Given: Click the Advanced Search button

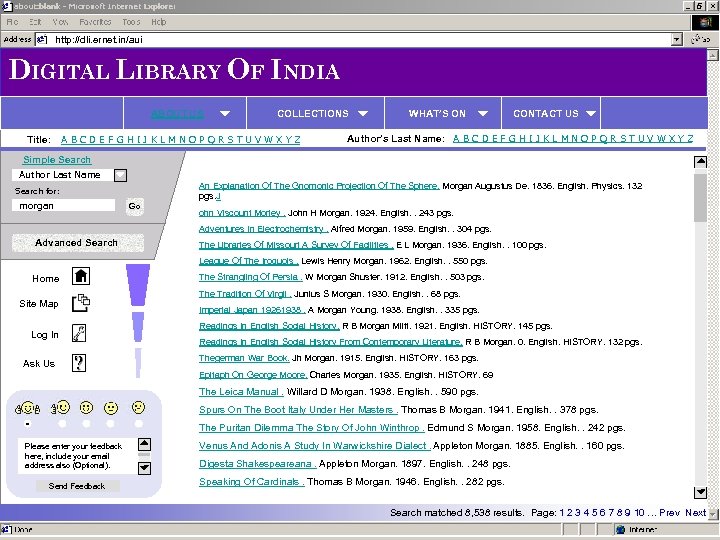Looking at the screenshot, I should pos(77,242).
